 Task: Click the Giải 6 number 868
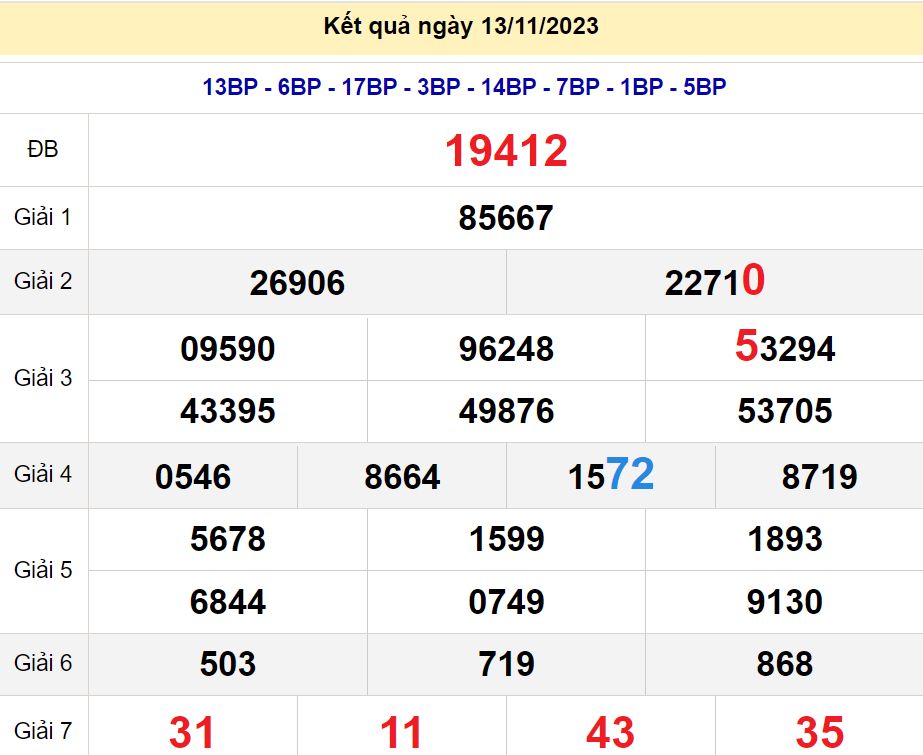tap(784, 664)
